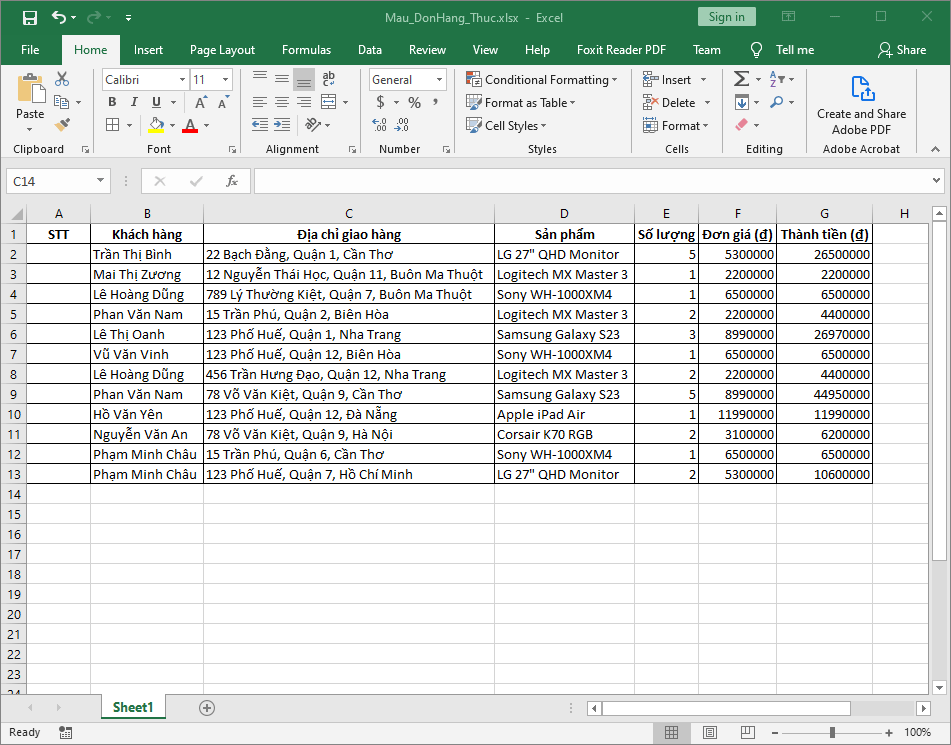Open Conditional Formatting options
This screenshot has height=745, width=951.
(542, 79)
